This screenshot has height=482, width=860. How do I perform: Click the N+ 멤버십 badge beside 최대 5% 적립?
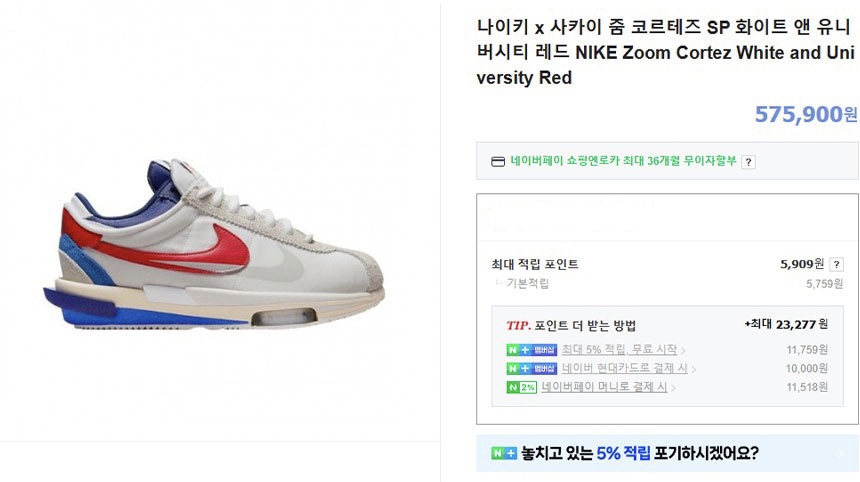click(531, 350)
